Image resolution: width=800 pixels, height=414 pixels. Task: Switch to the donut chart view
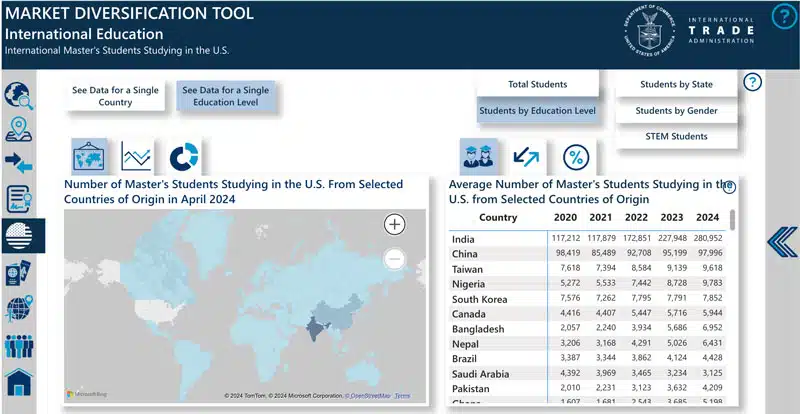tap(183, 156)
